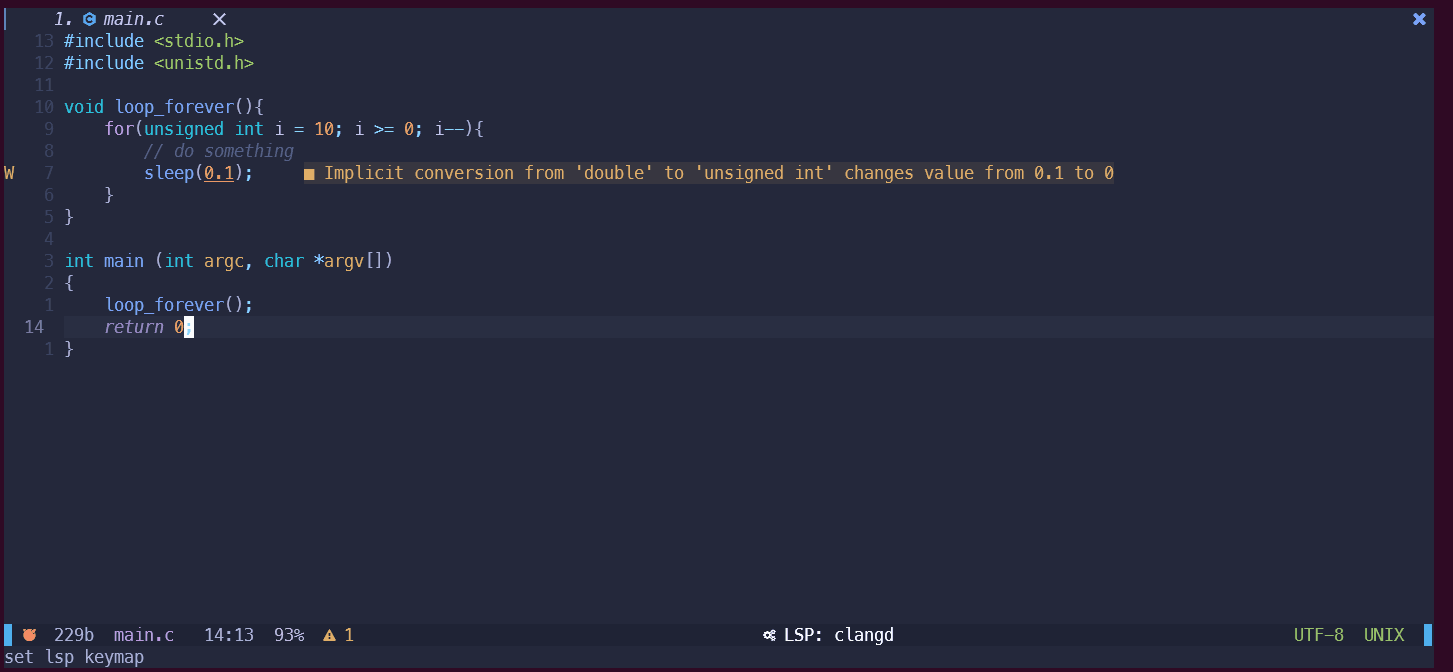The image size is (1453, 672).
Task: Close the main.c buffer tab
Action: click(220, 19)
